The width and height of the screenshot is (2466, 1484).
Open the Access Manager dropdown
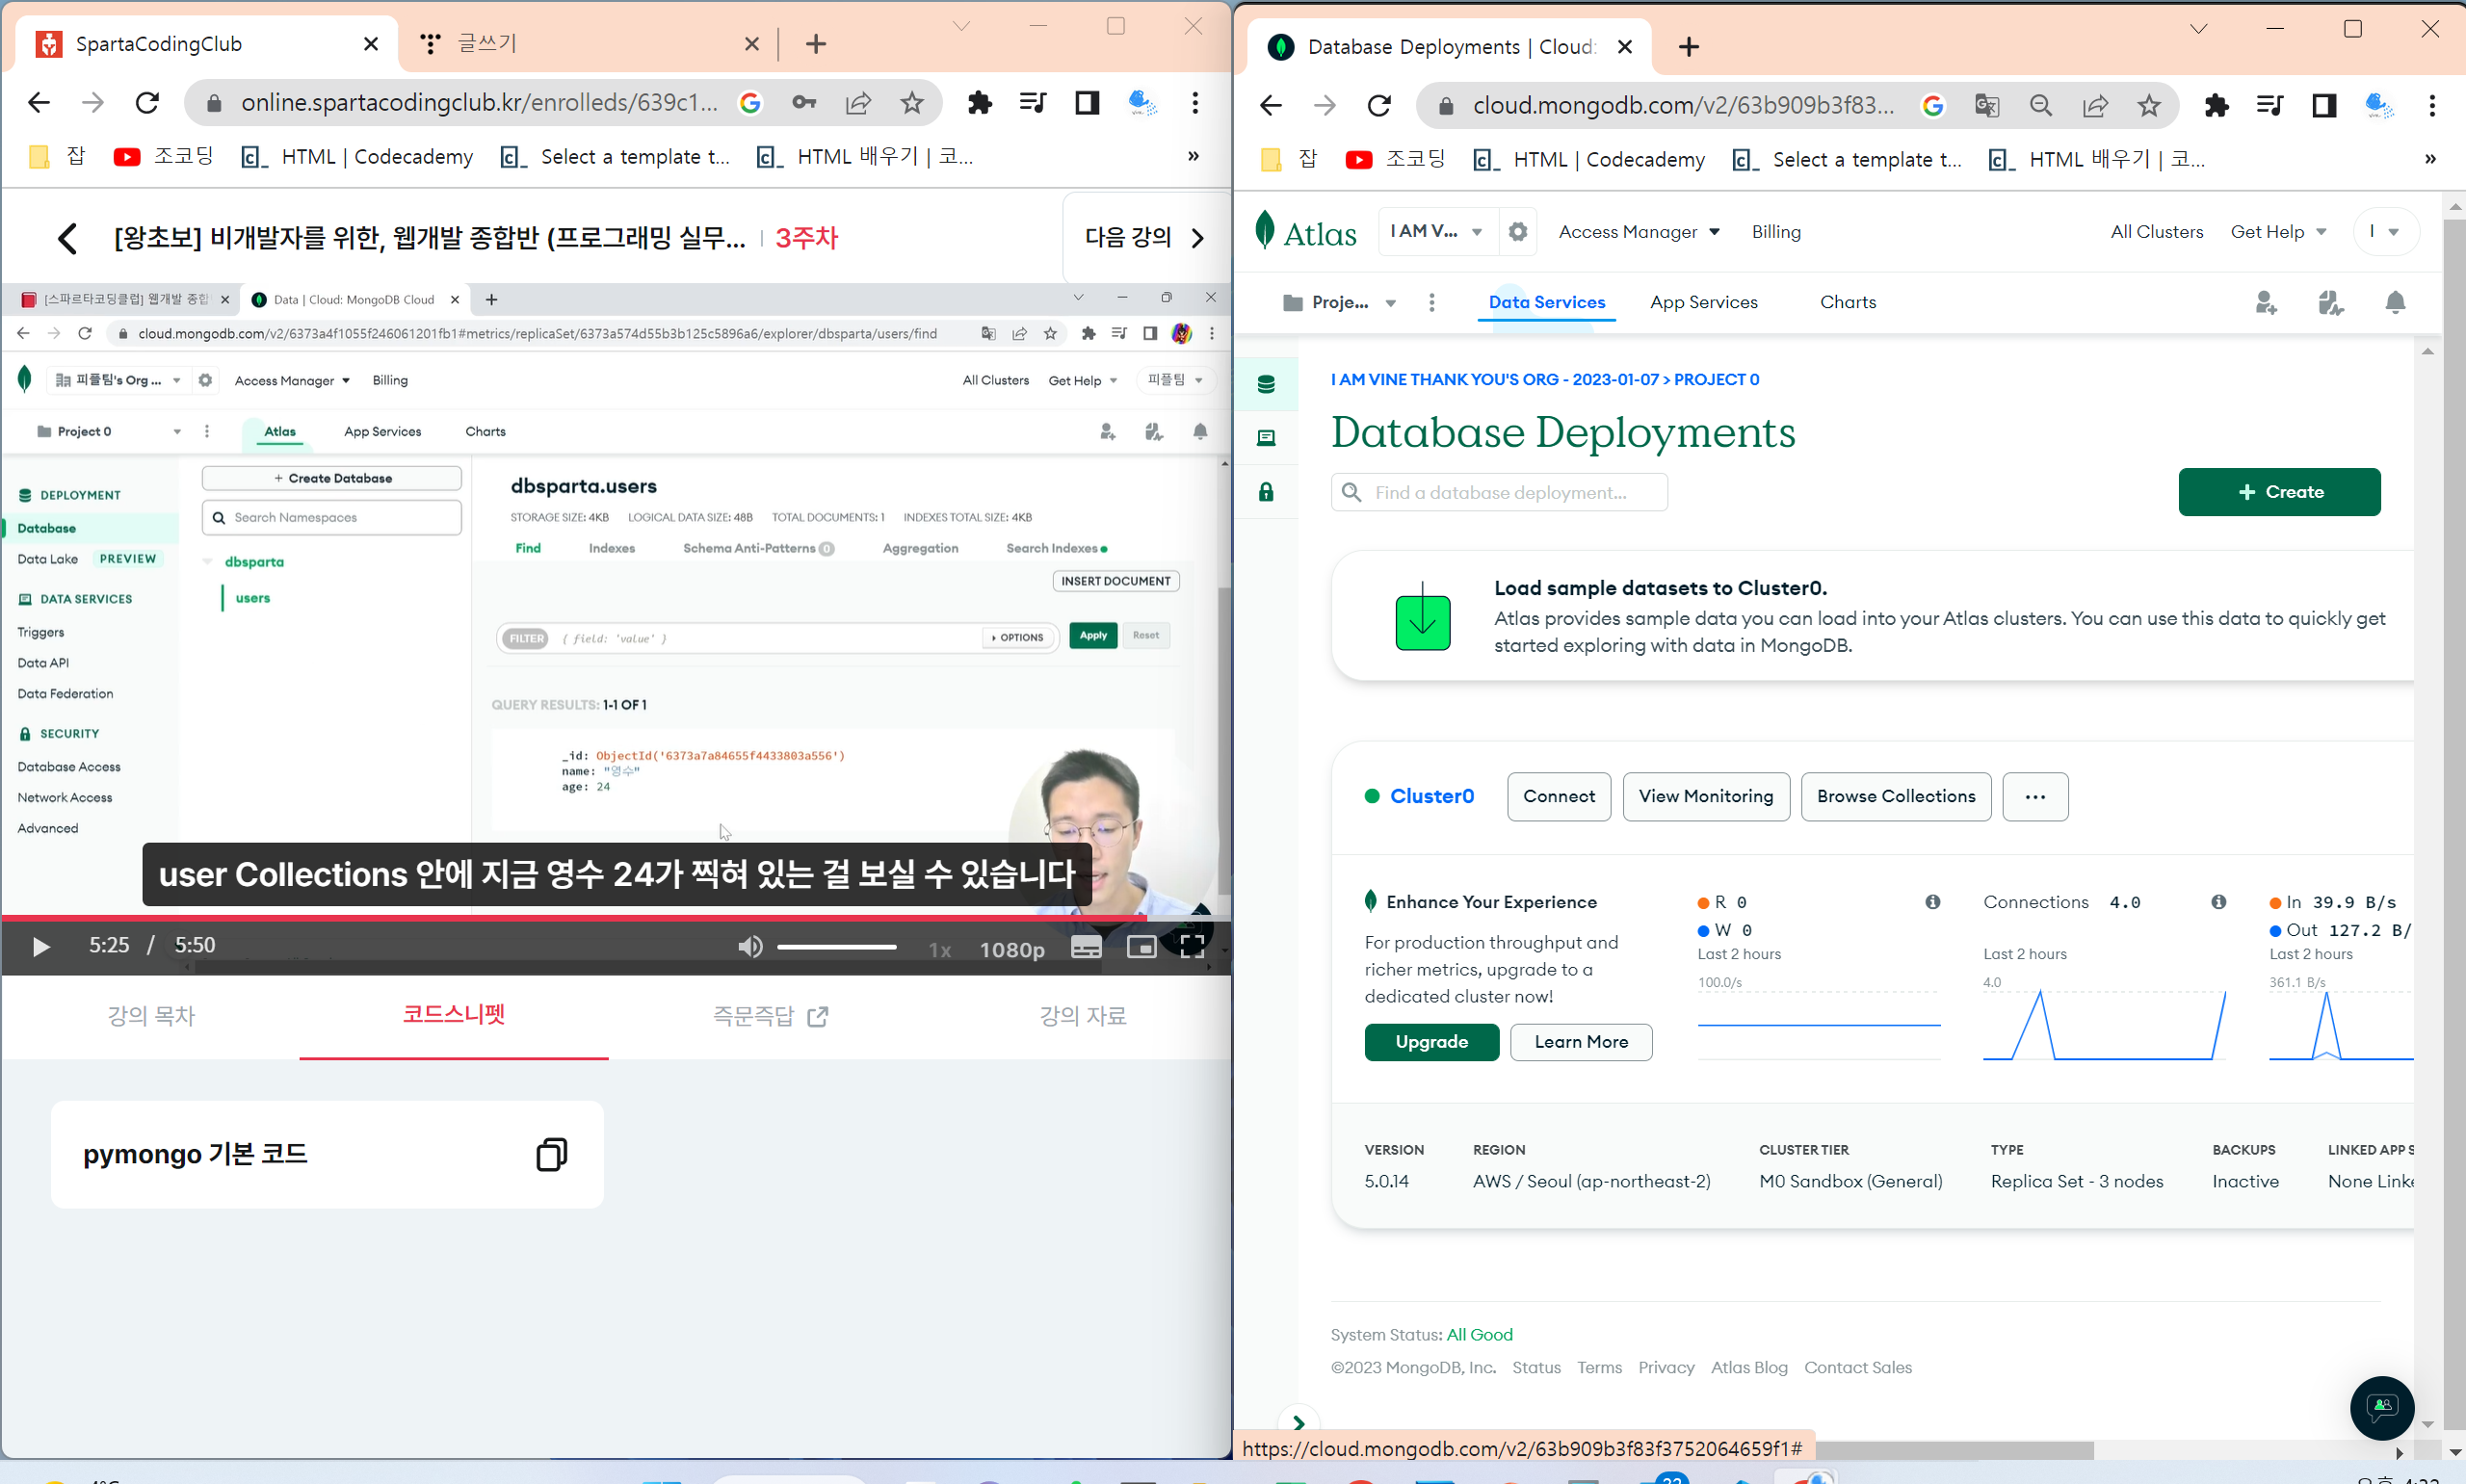coord(1639,232)
